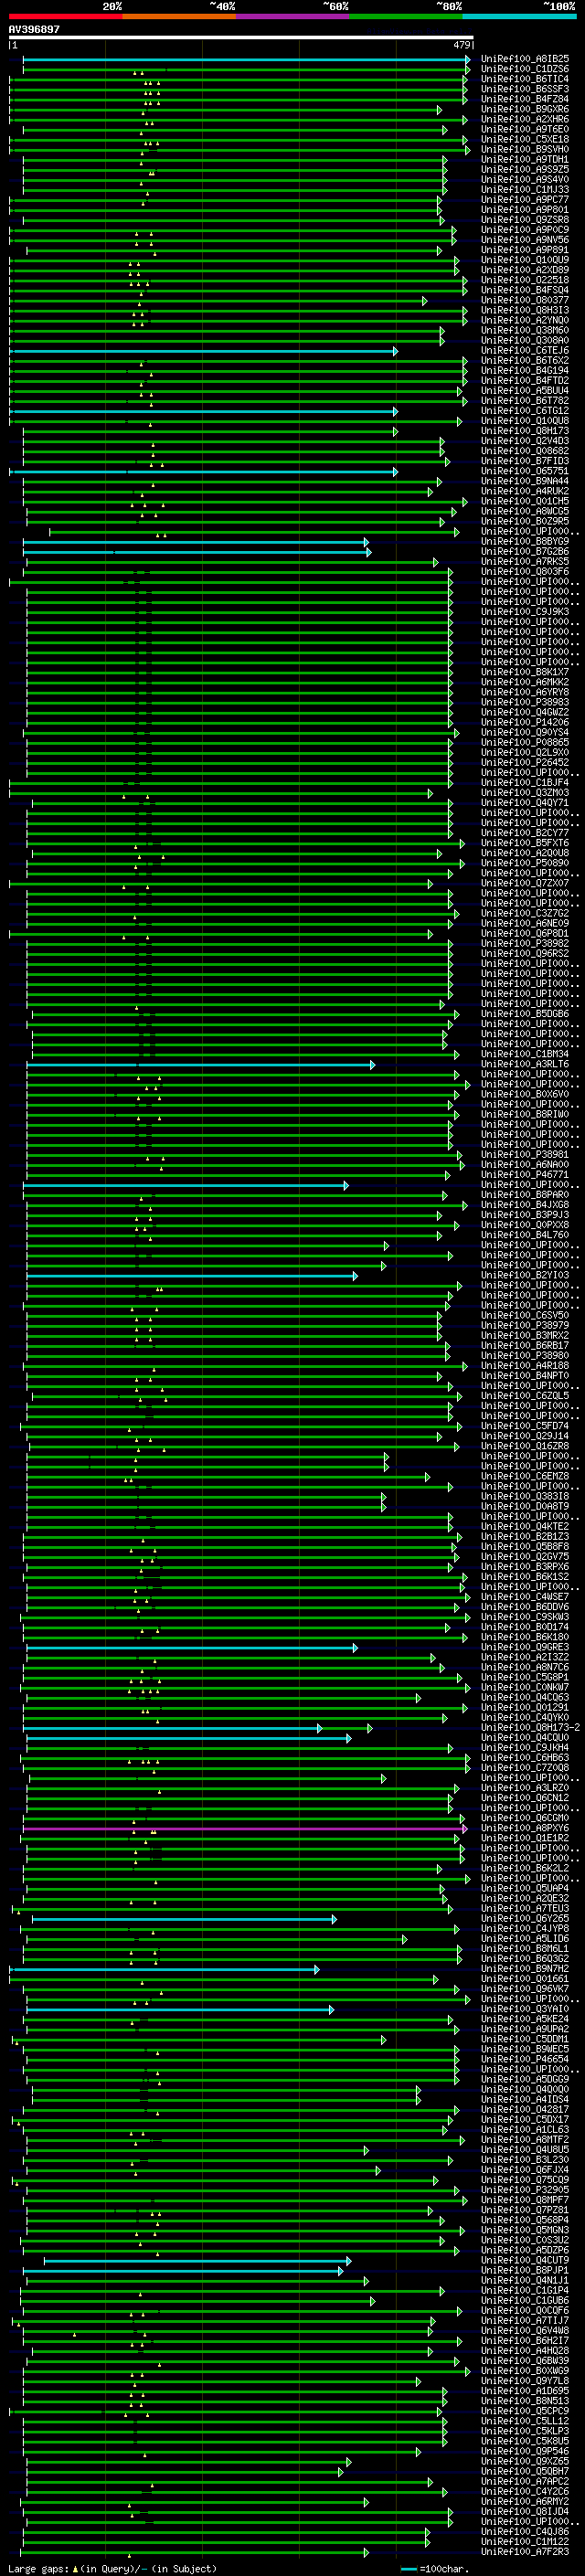Click the cyan ~100% identity scale segment
585x2576 pixels.
[520, 16]
